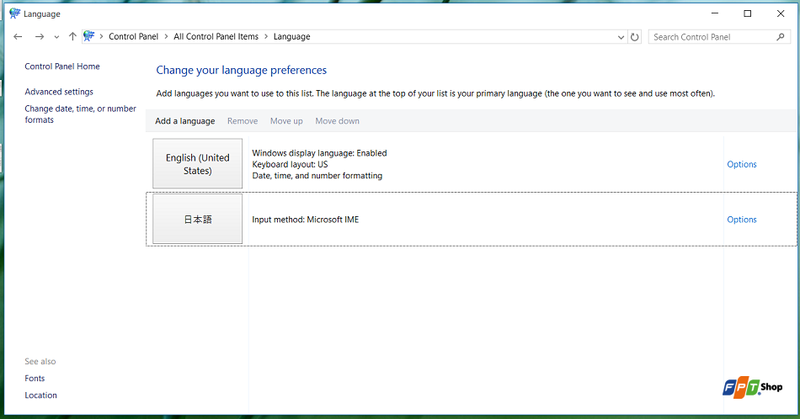This screenshot has width=800, height=419.
Task: Expand the chevron after Control Panel breadcrumb
Action: [x=166, y=37]
